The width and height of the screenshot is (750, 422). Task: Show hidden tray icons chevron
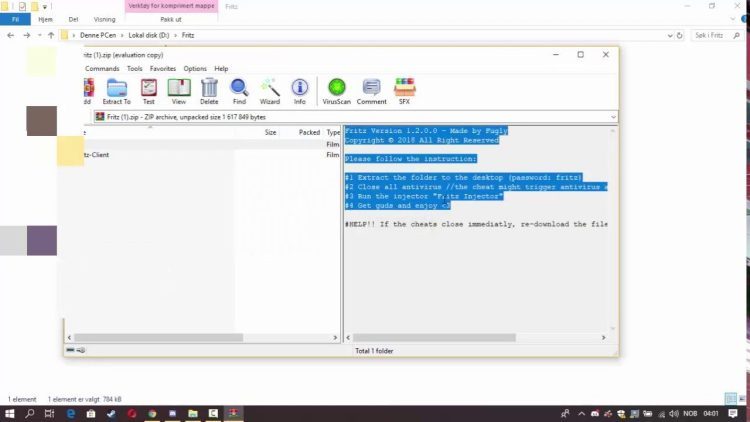point(581,413)
